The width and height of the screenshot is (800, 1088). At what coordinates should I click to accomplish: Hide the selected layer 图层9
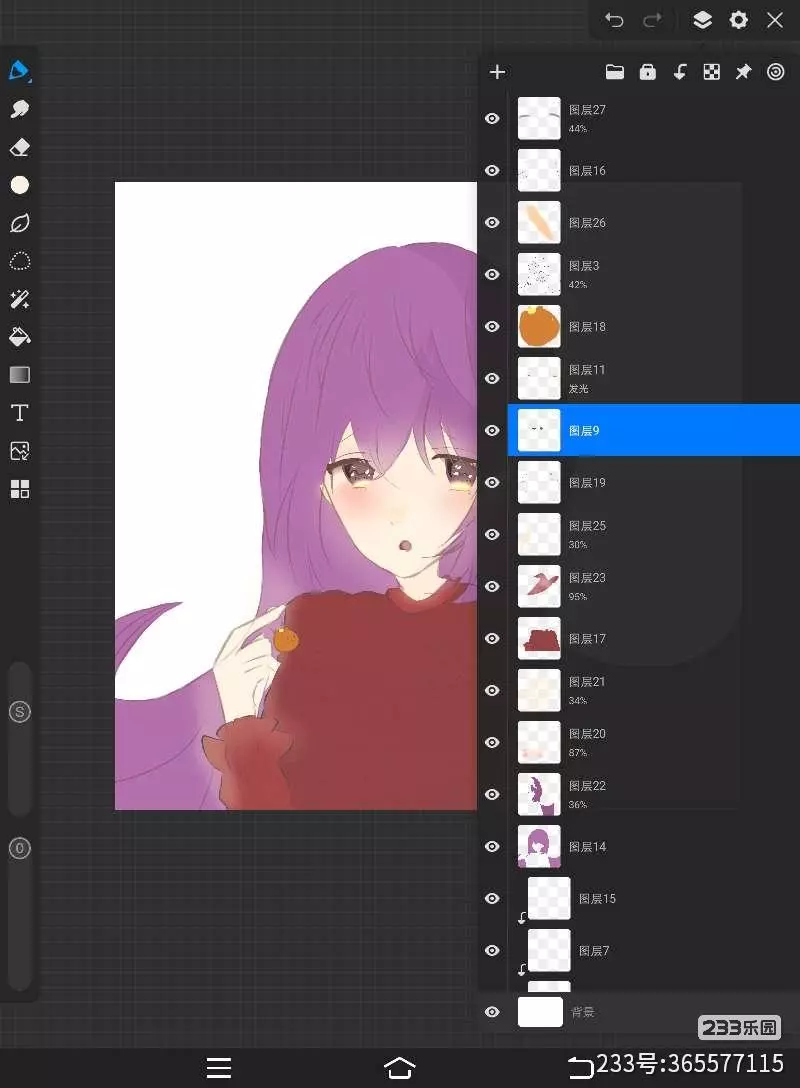pos(492,431)
